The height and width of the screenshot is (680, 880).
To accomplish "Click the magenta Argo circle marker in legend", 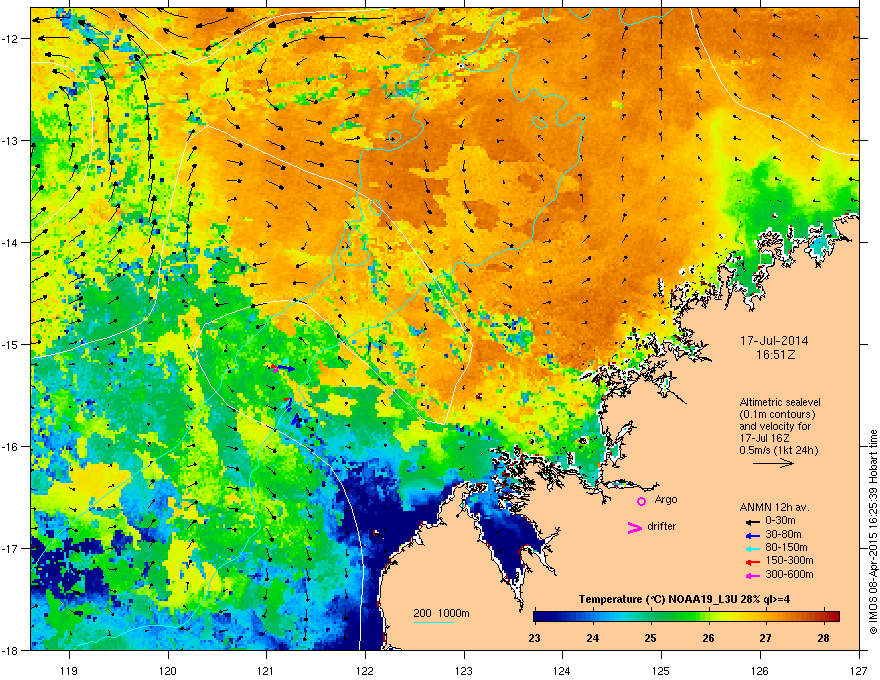I will coord(641,501).
